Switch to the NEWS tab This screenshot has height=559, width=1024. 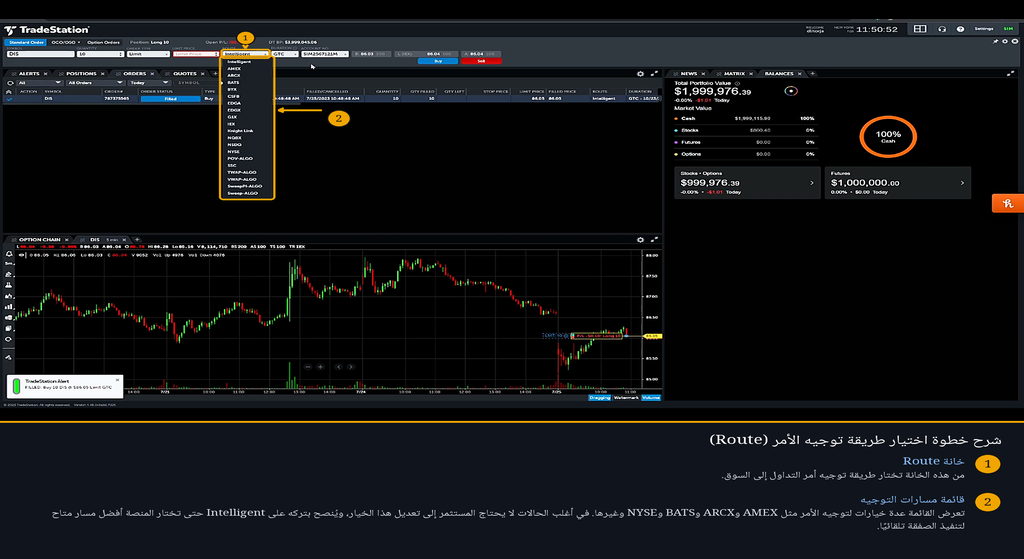(689, 74)
